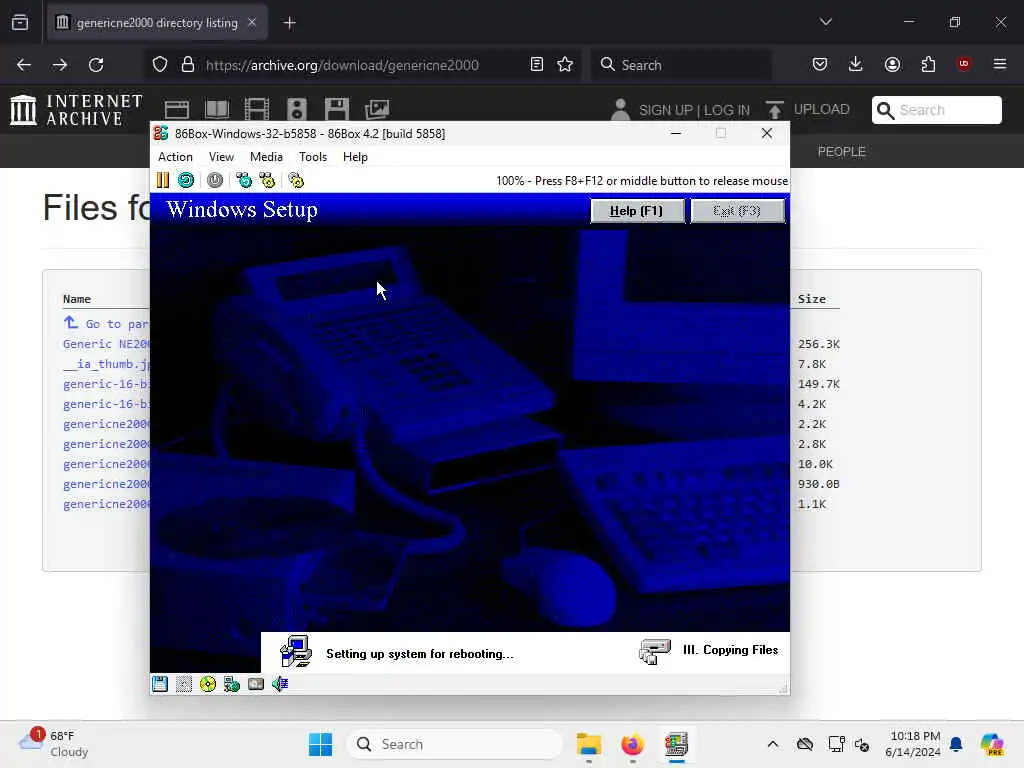
Task: Click network status icon in 86Box status bar
Action: click(x=232, y=684)
